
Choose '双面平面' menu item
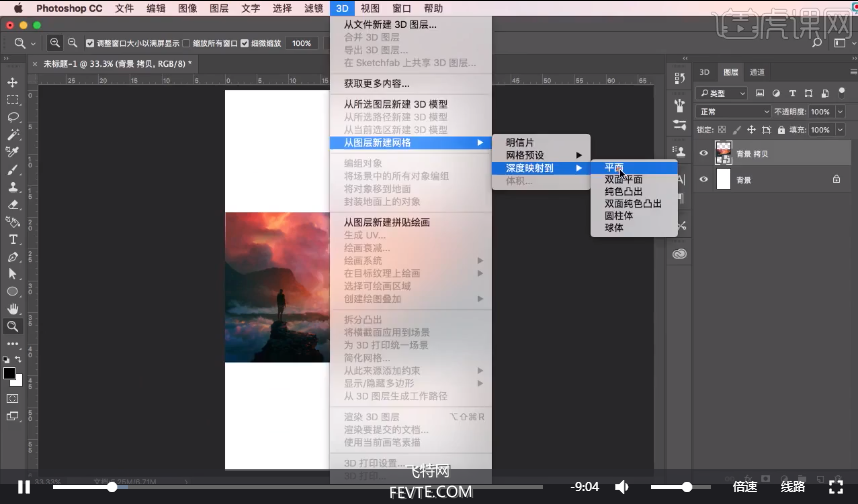coord(634,179)
